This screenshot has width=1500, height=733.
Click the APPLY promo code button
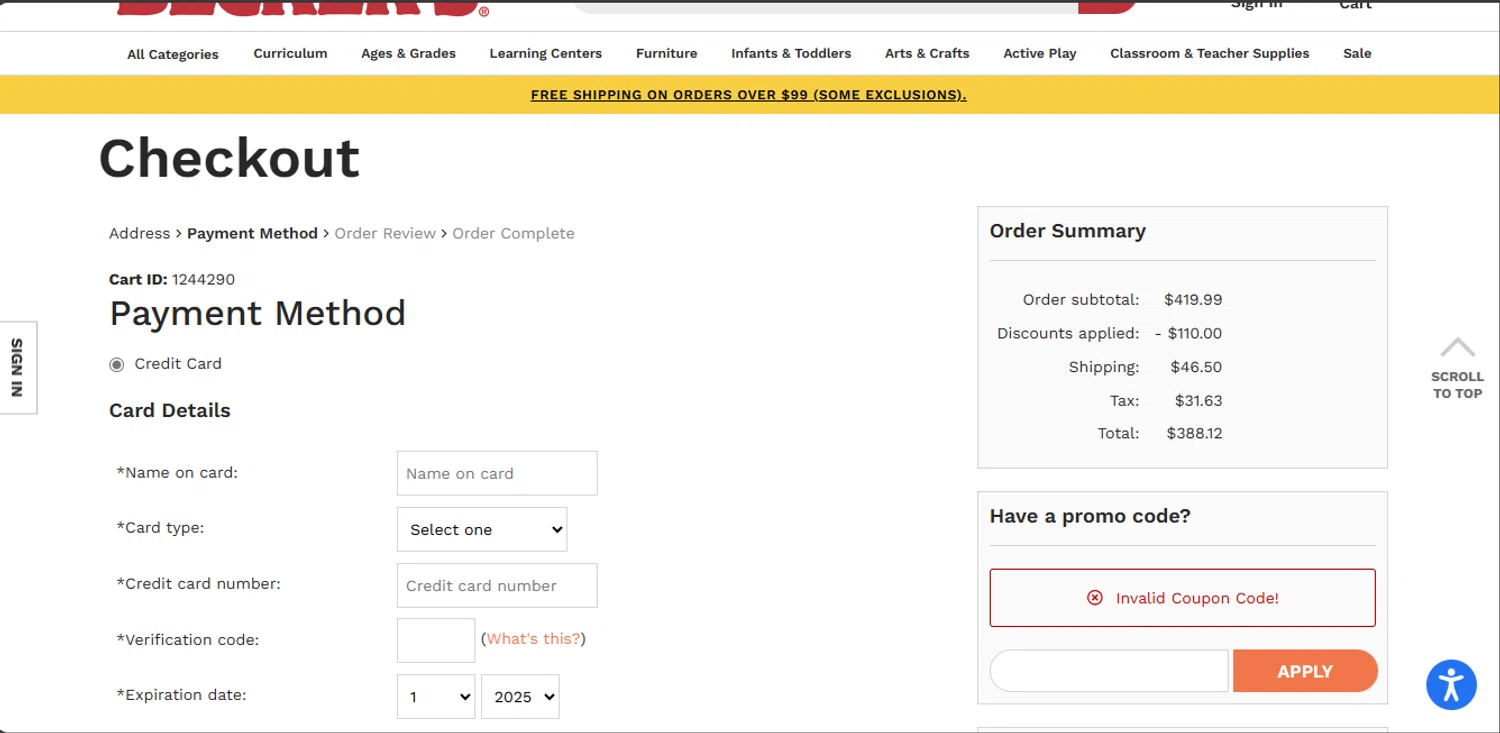coord(1305,671)
